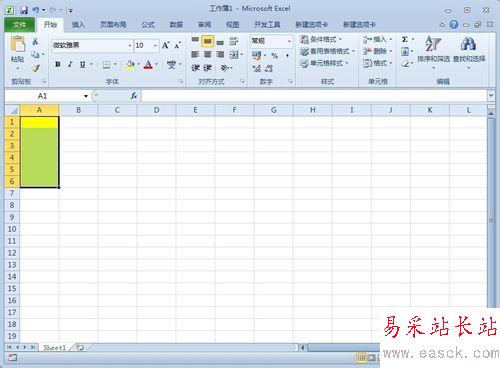Viewport: 500px width, 368px height.
Task: Increase decimal places
Action: [257, 68]
